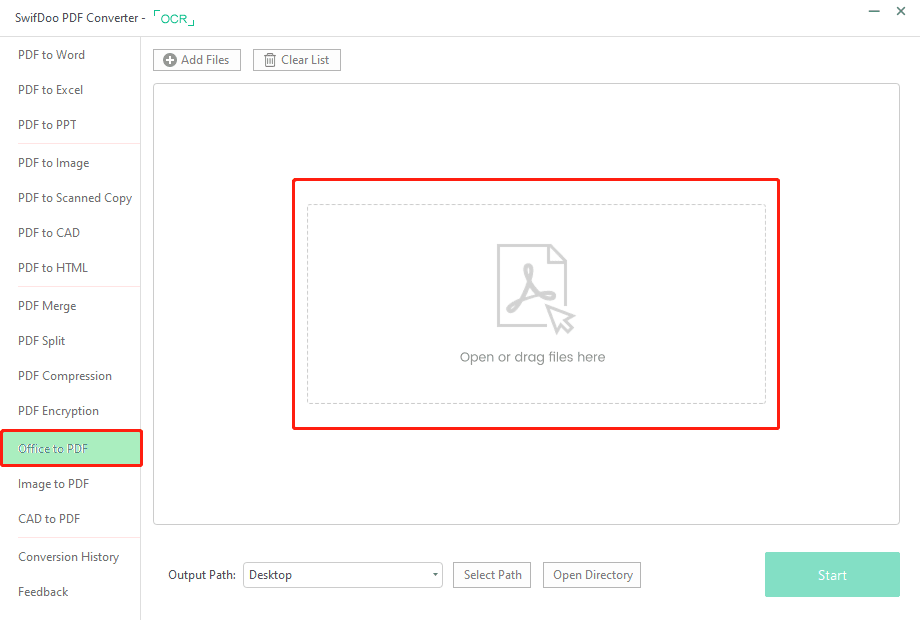Image resolution: width=920 pixels, height=620 pixels.
Task: Switch to PDF to Image mode
Action: [x=53, y=163]
